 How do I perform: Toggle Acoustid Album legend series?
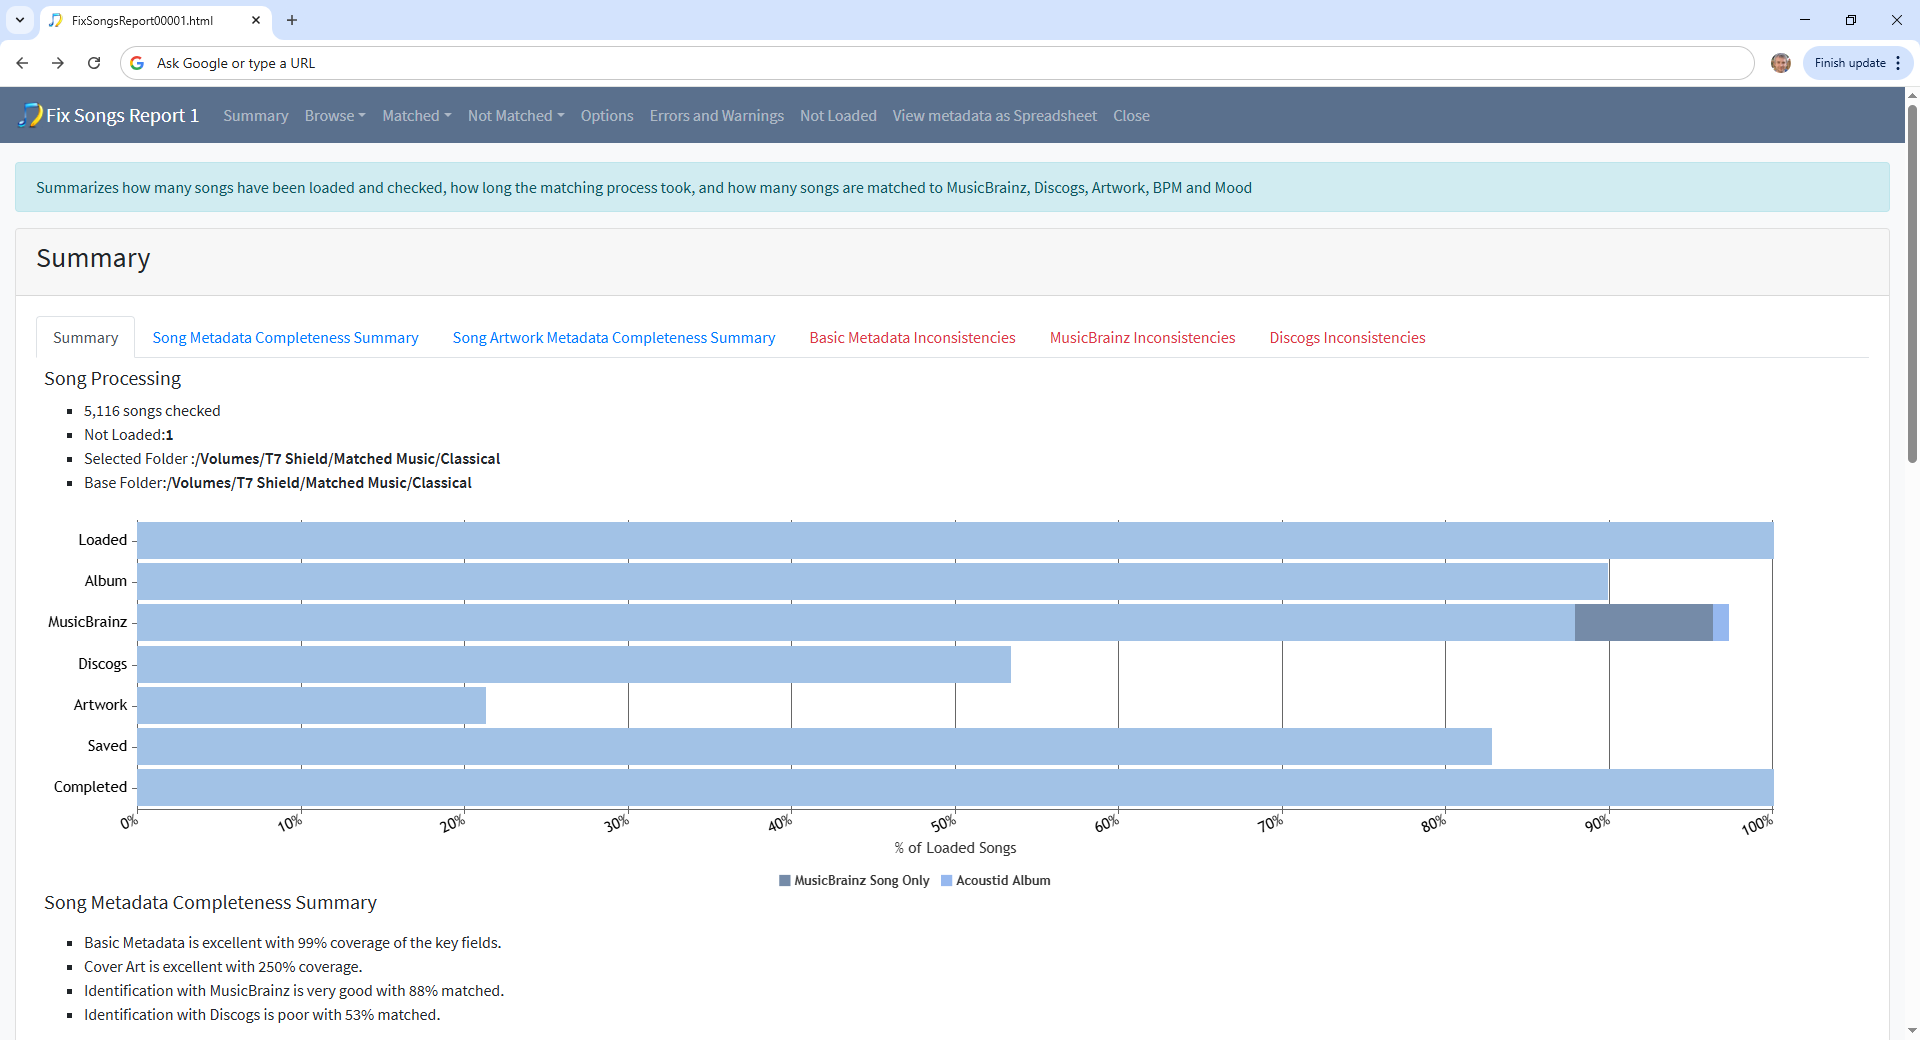(995, 881)
